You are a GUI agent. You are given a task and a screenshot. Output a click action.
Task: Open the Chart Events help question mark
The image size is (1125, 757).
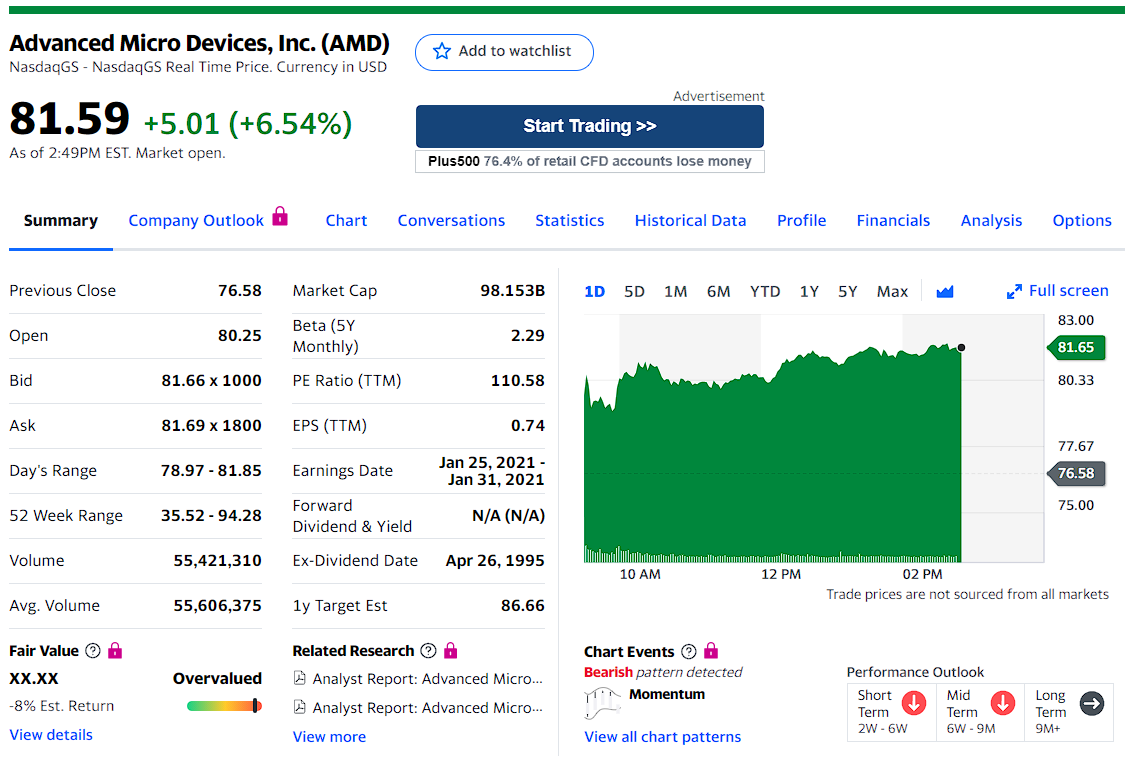(689, 652)
